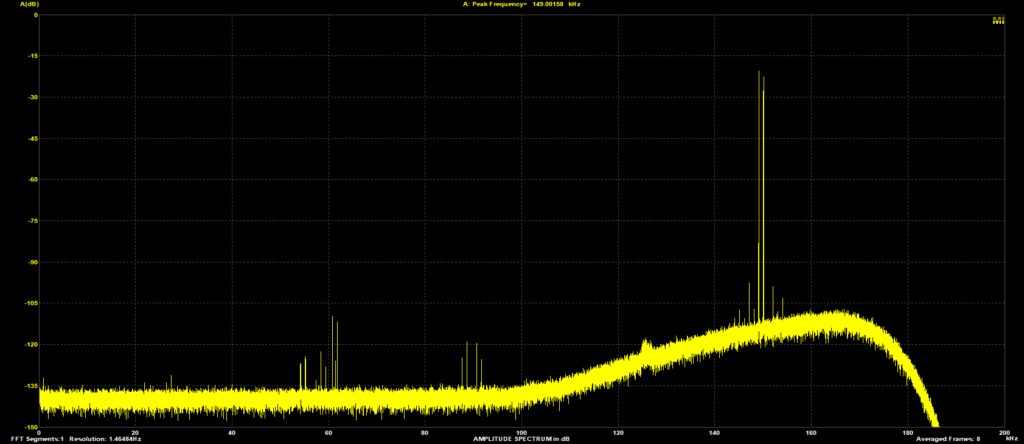1024x444 pixels.
Task: Click the 200 tick at frequency axis end
Action: (1001, 432)
